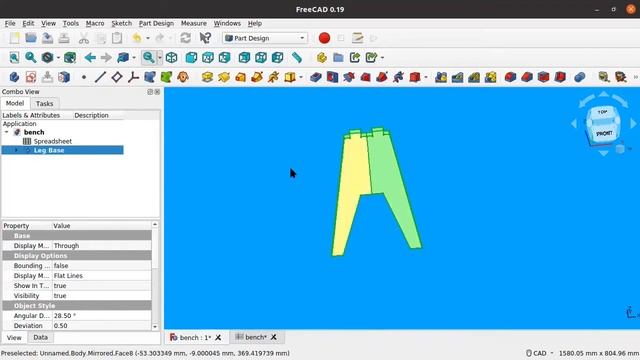Open the File menu
The height and width of the screenshot is (360, 640).
10,23
